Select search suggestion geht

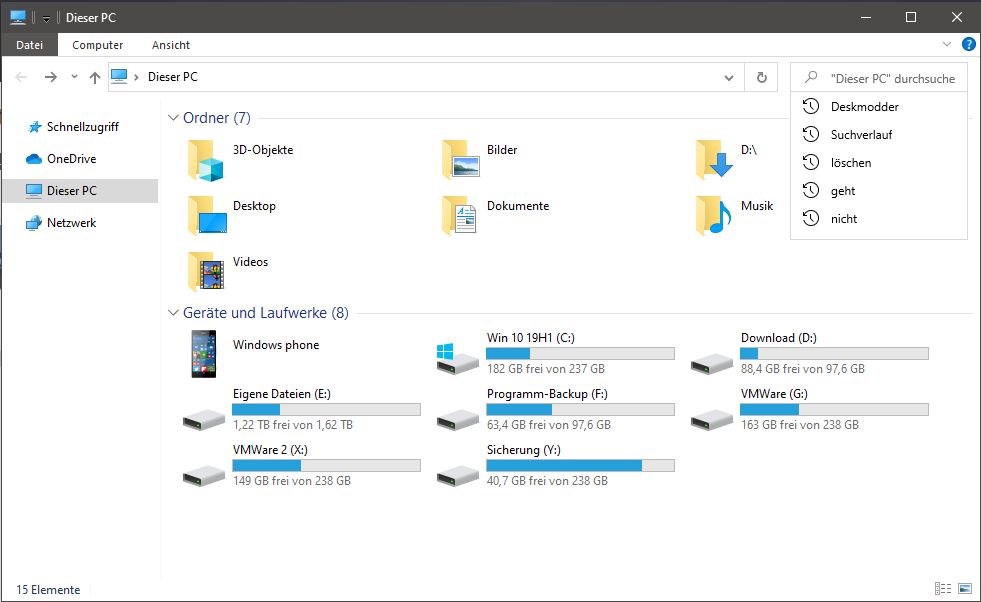pos(878,191)
